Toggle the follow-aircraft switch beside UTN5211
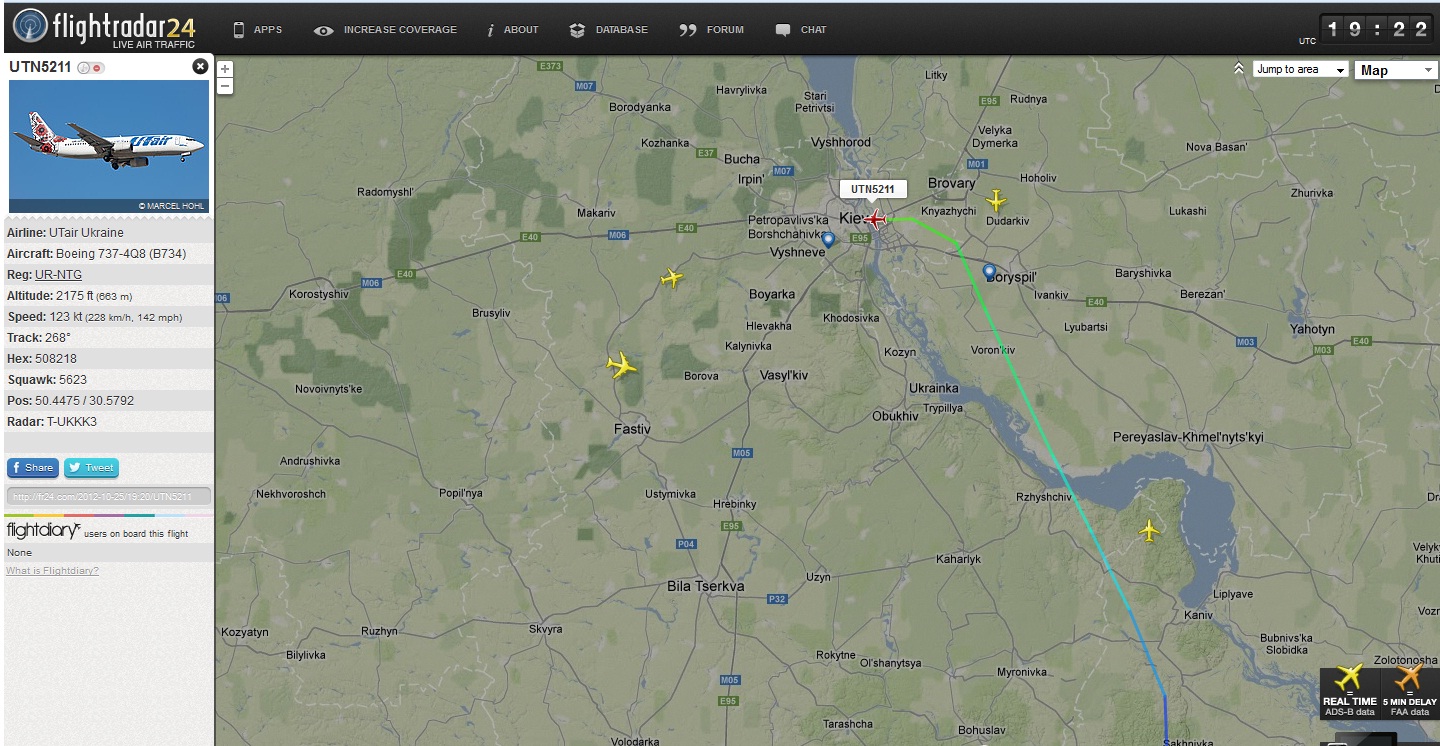Image resolution: width=1440 pixels, height=746 pixels. [91, 68]
